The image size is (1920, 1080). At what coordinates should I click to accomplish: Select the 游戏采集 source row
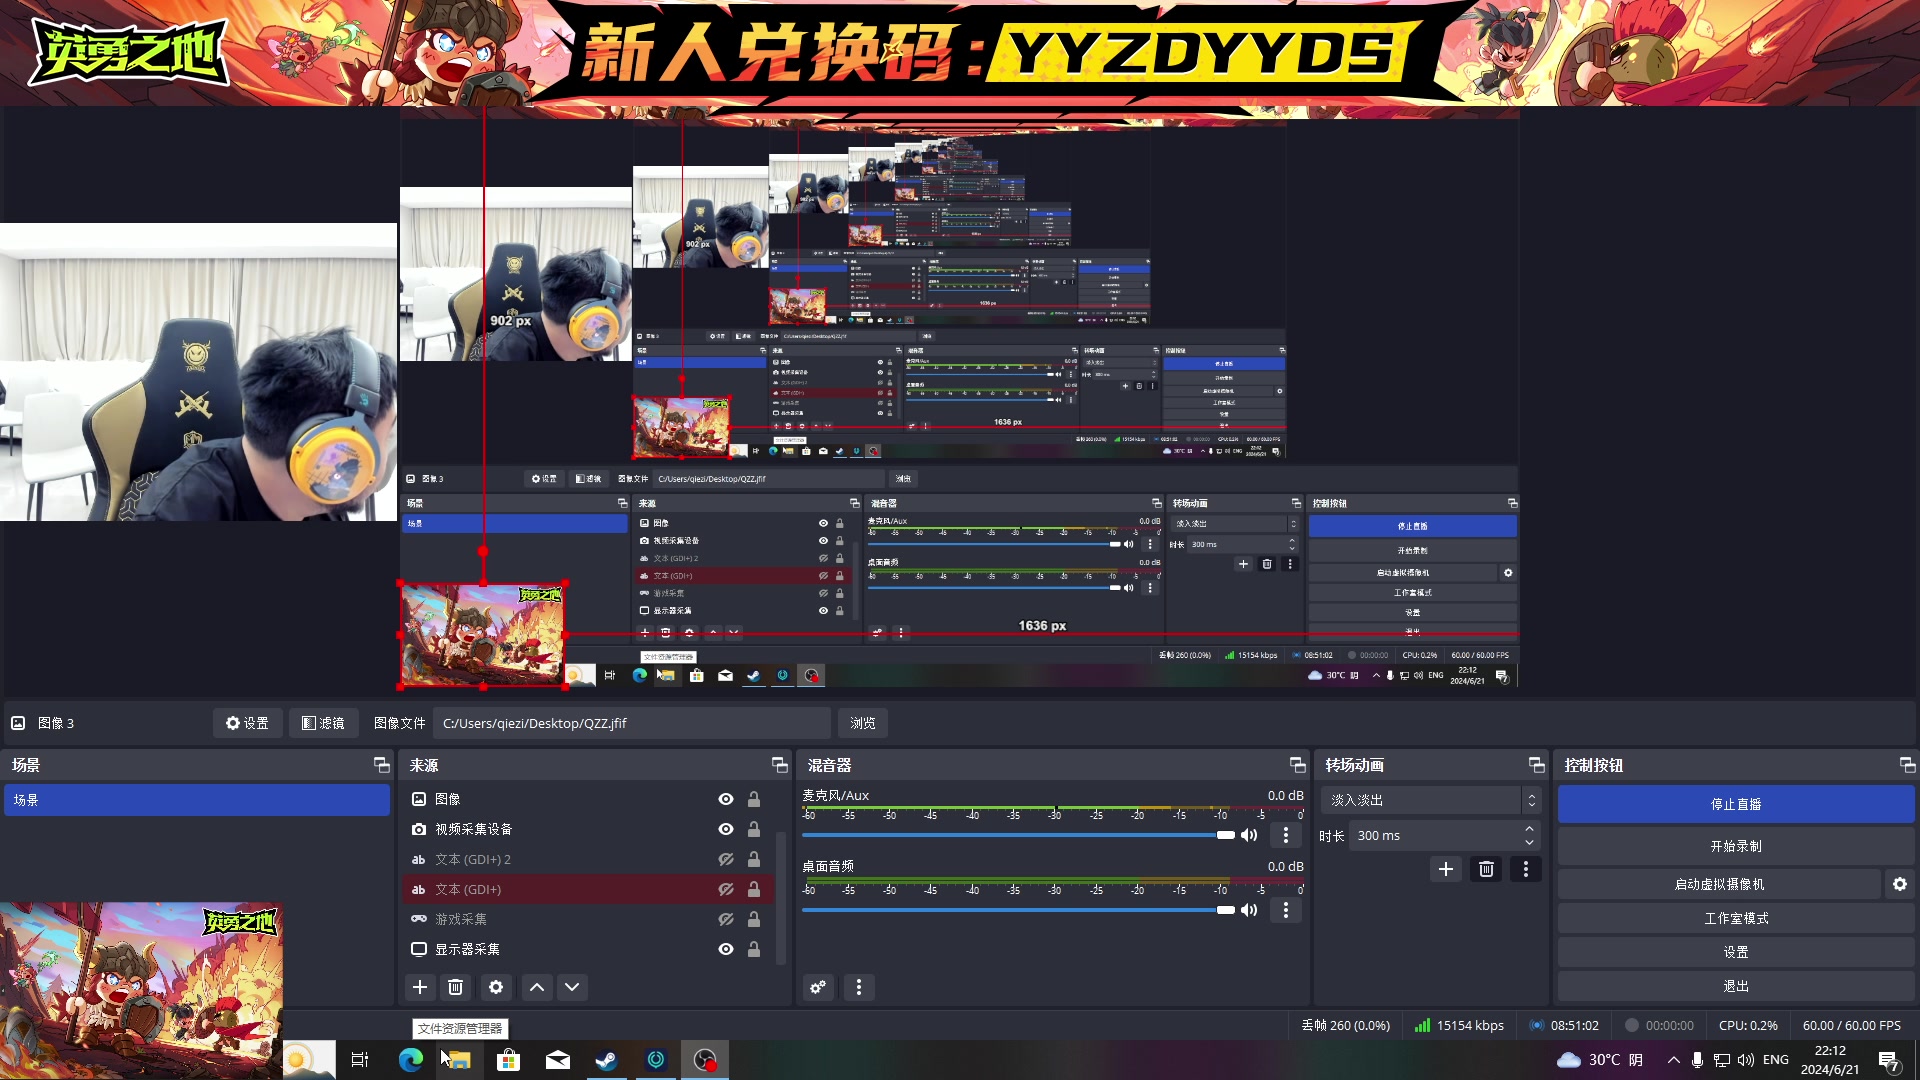[x=588, y=919]
